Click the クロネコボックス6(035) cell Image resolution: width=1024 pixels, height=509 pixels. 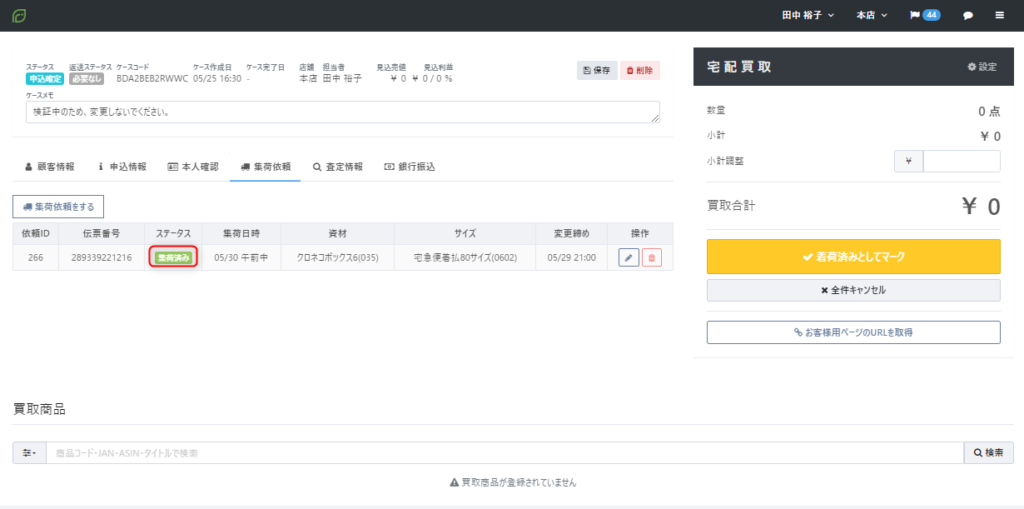tap(338, 257)
